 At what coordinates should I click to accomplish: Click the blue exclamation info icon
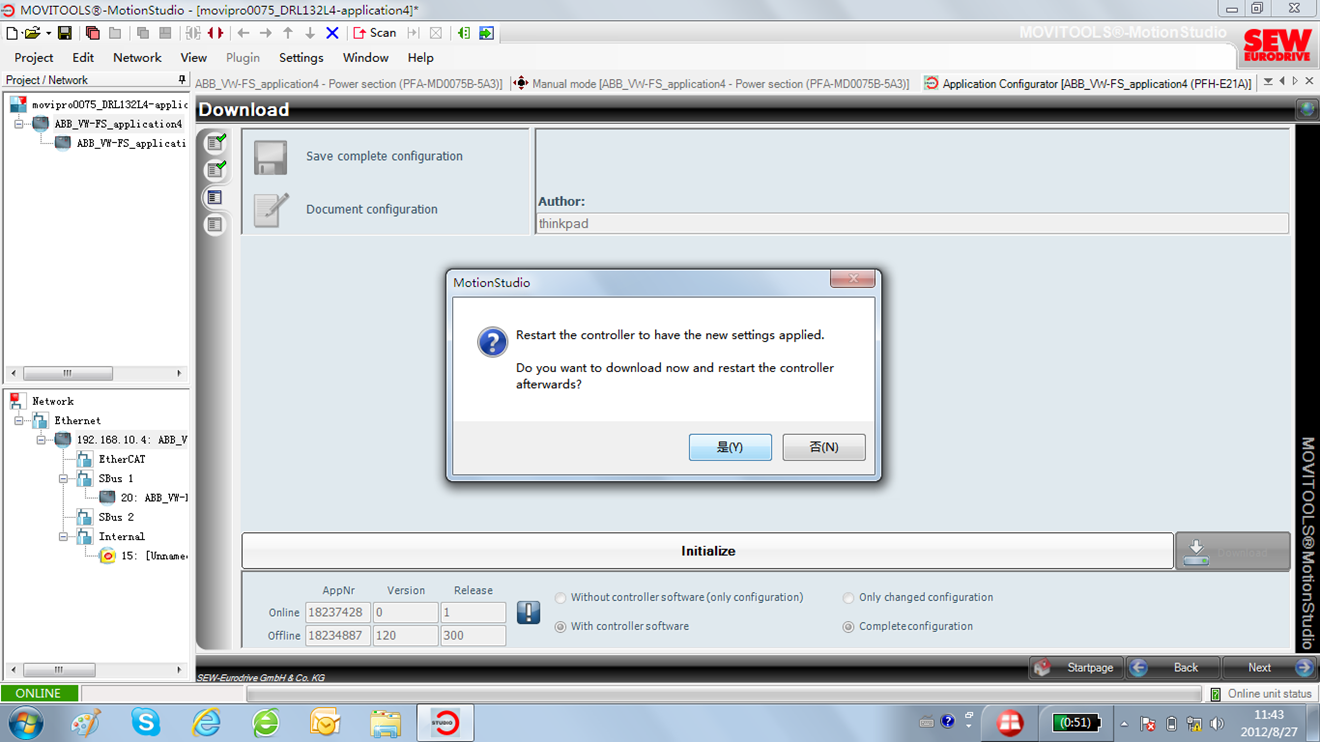tap(528, 612)
